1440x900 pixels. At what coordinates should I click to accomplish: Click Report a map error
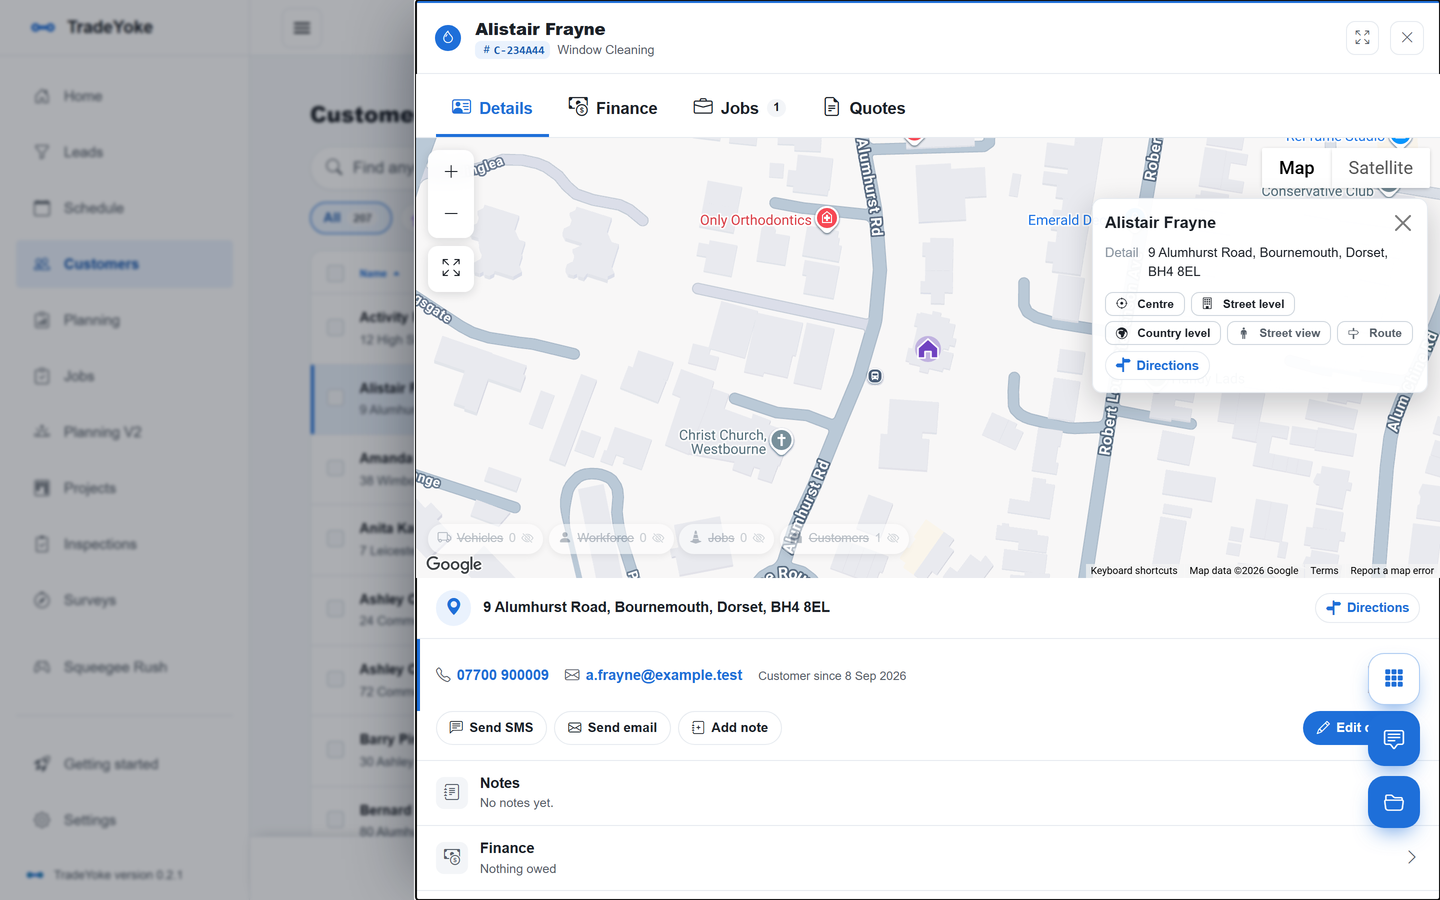(1392, 571)
